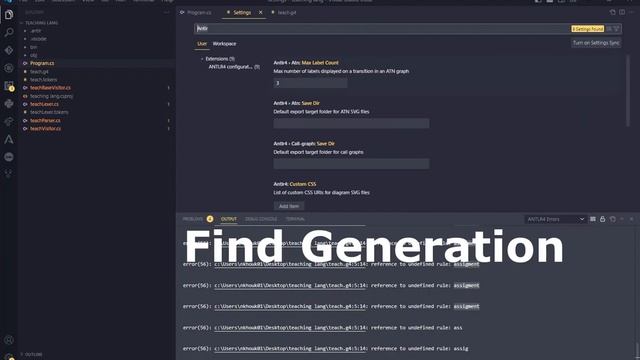Expand the .antlr folder
The width and height of the screenshot is (640, 360).
pos(36,31)
